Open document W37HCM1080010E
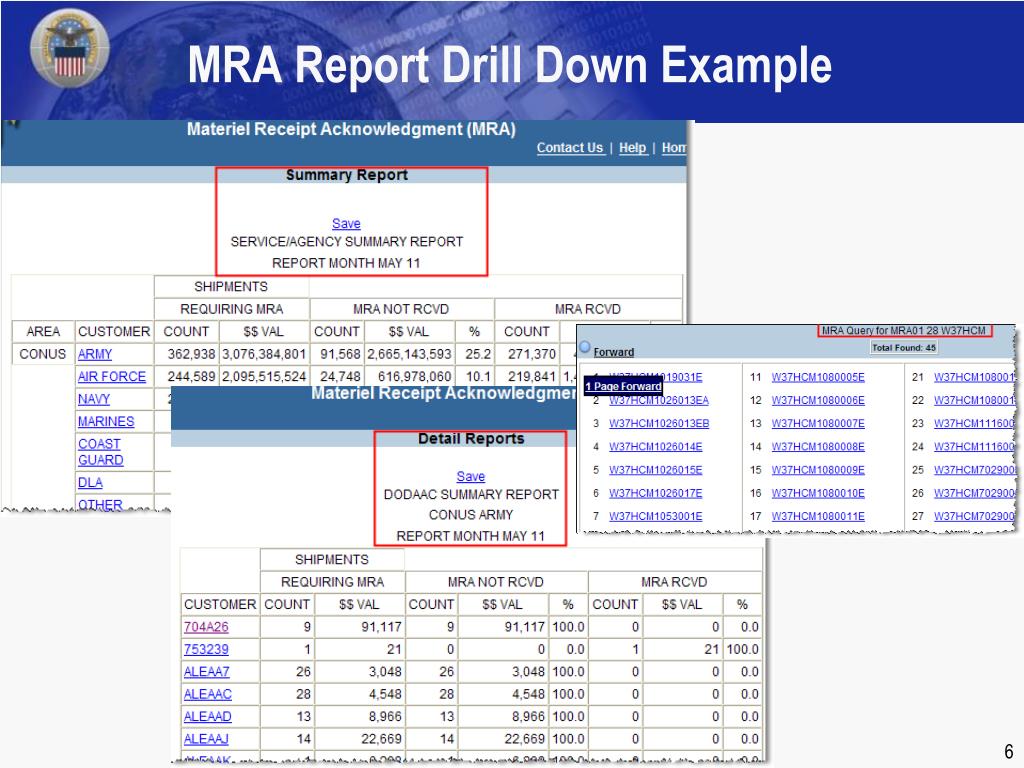 pos(818,493)
